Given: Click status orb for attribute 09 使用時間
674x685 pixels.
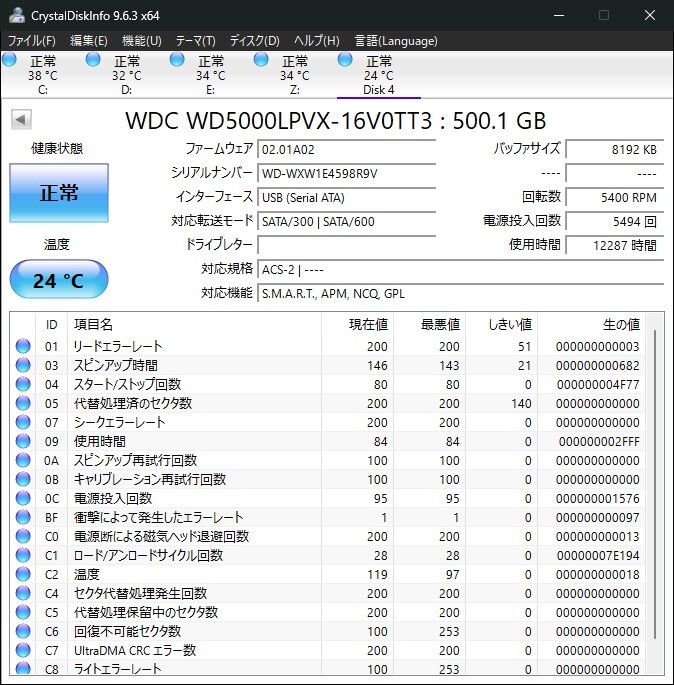Looking at the screenshot, I should [23, 441].
